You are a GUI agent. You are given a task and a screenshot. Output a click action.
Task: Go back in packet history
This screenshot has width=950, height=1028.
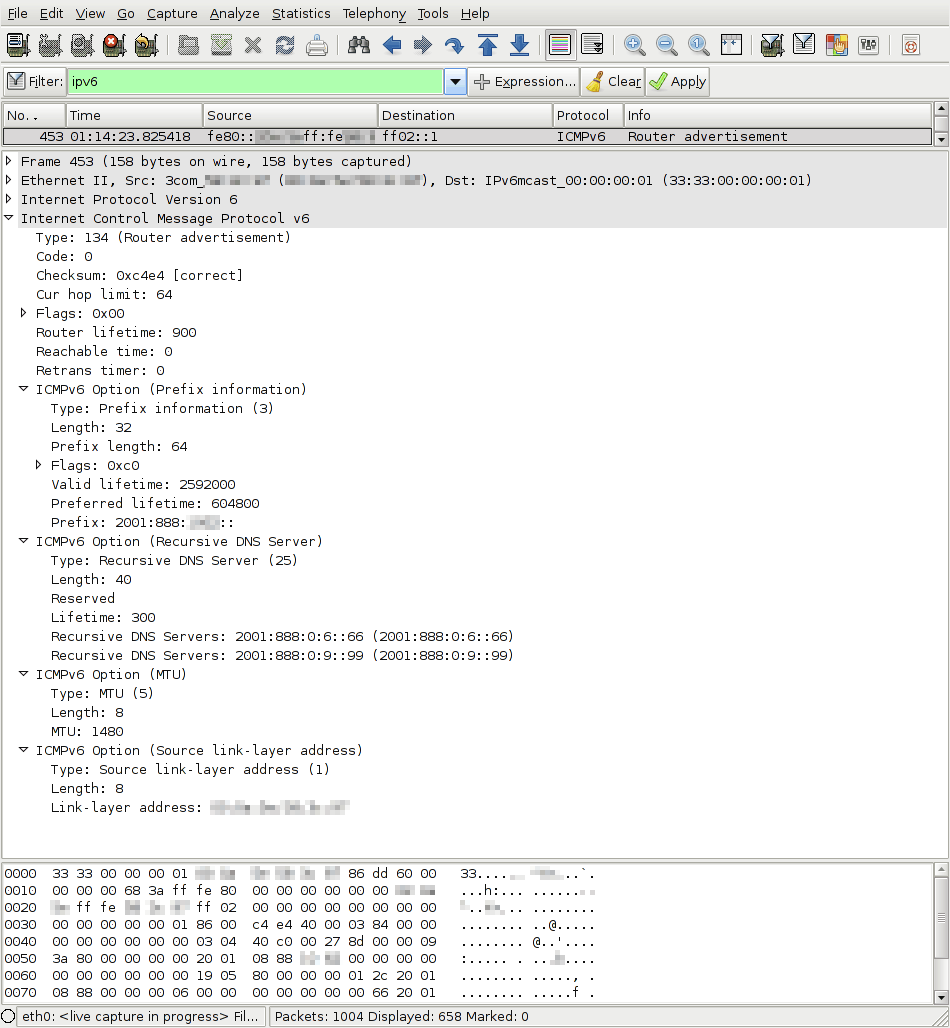tap(391, 45)
